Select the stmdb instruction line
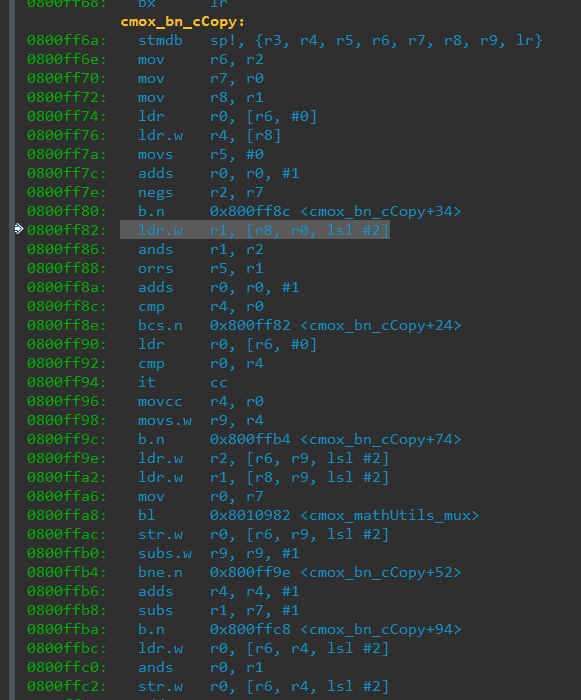This screenshot has width=581, height=700. (x=340, y=41)
